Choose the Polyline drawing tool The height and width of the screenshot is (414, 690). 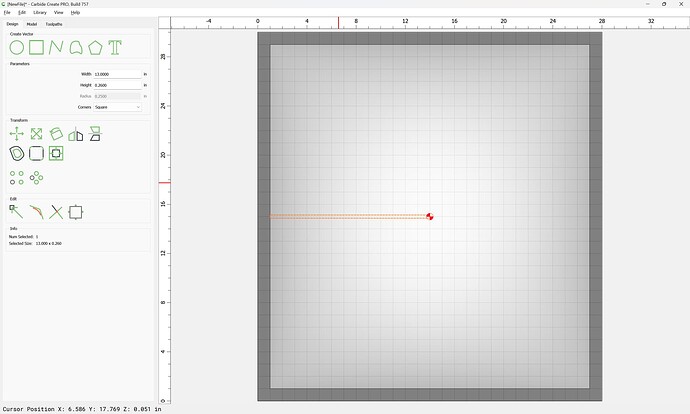click(x=56, y=47)
